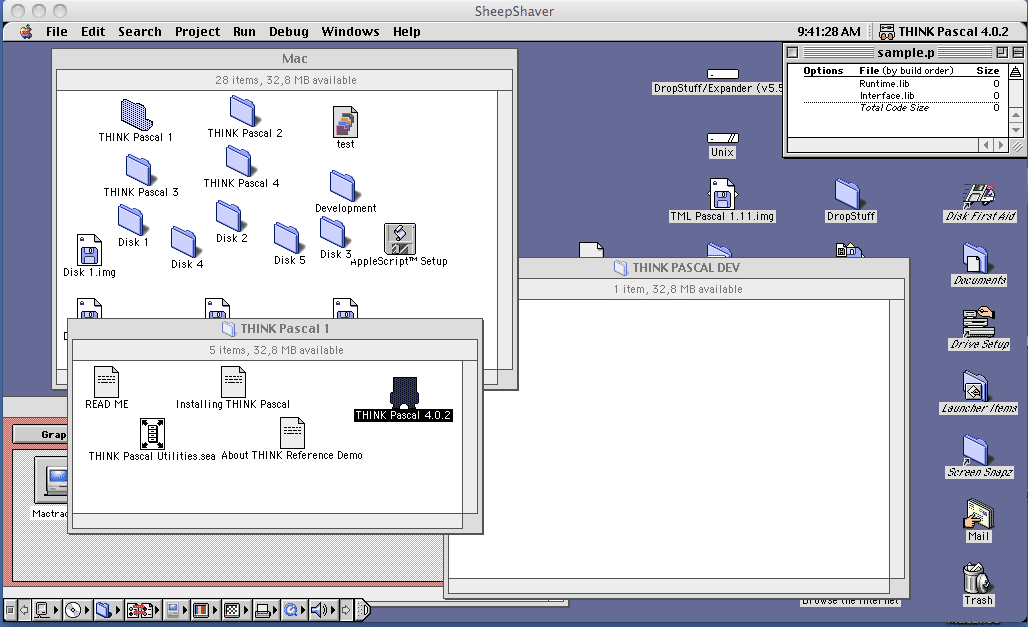Image resolution: width=1028 pixels, height=627 pixels.
Task: Open the Help menu
Action: [406, 31]
